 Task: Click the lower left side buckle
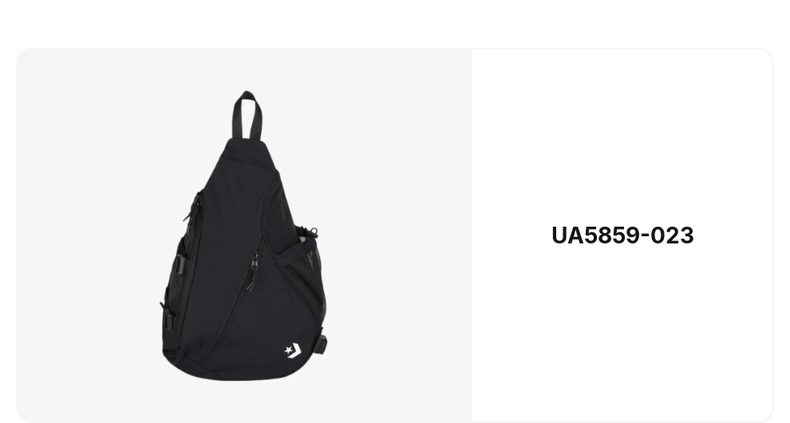[167, 317]
